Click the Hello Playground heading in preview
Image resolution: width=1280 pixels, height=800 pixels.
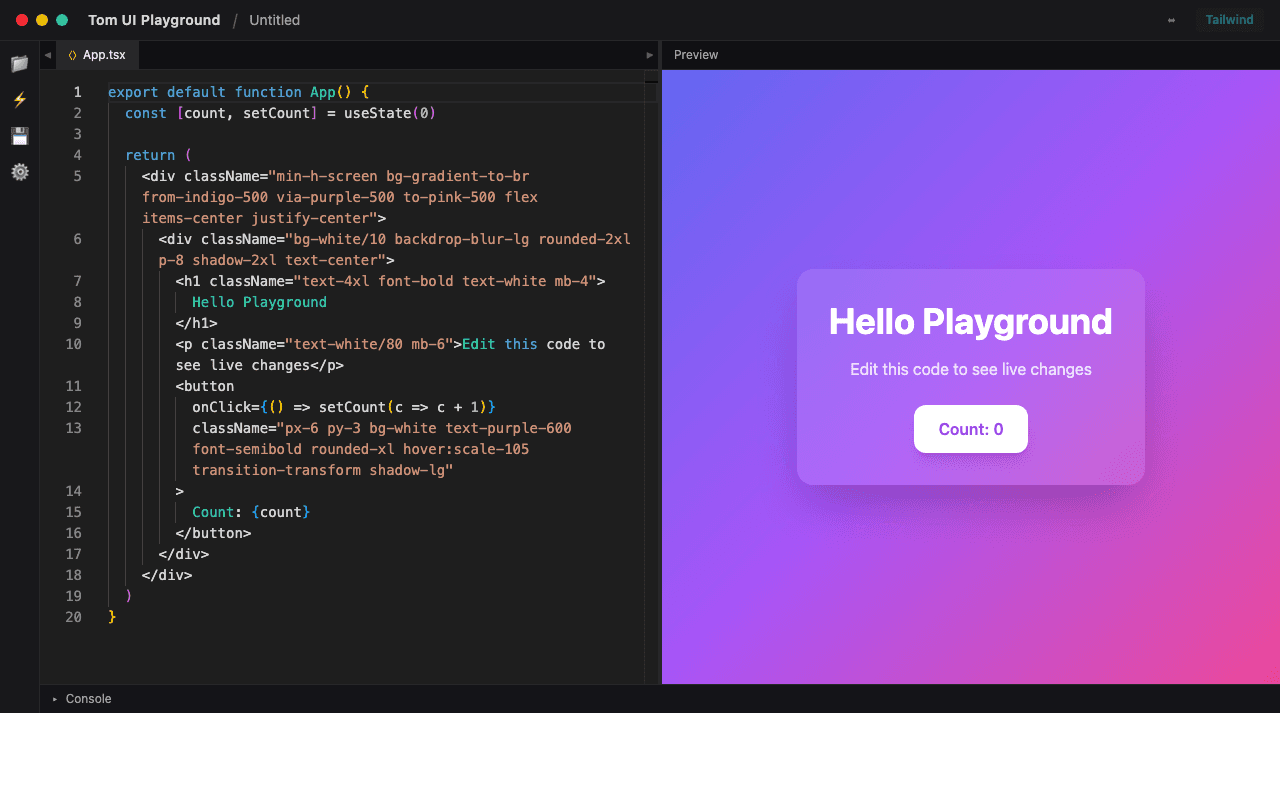970,322
